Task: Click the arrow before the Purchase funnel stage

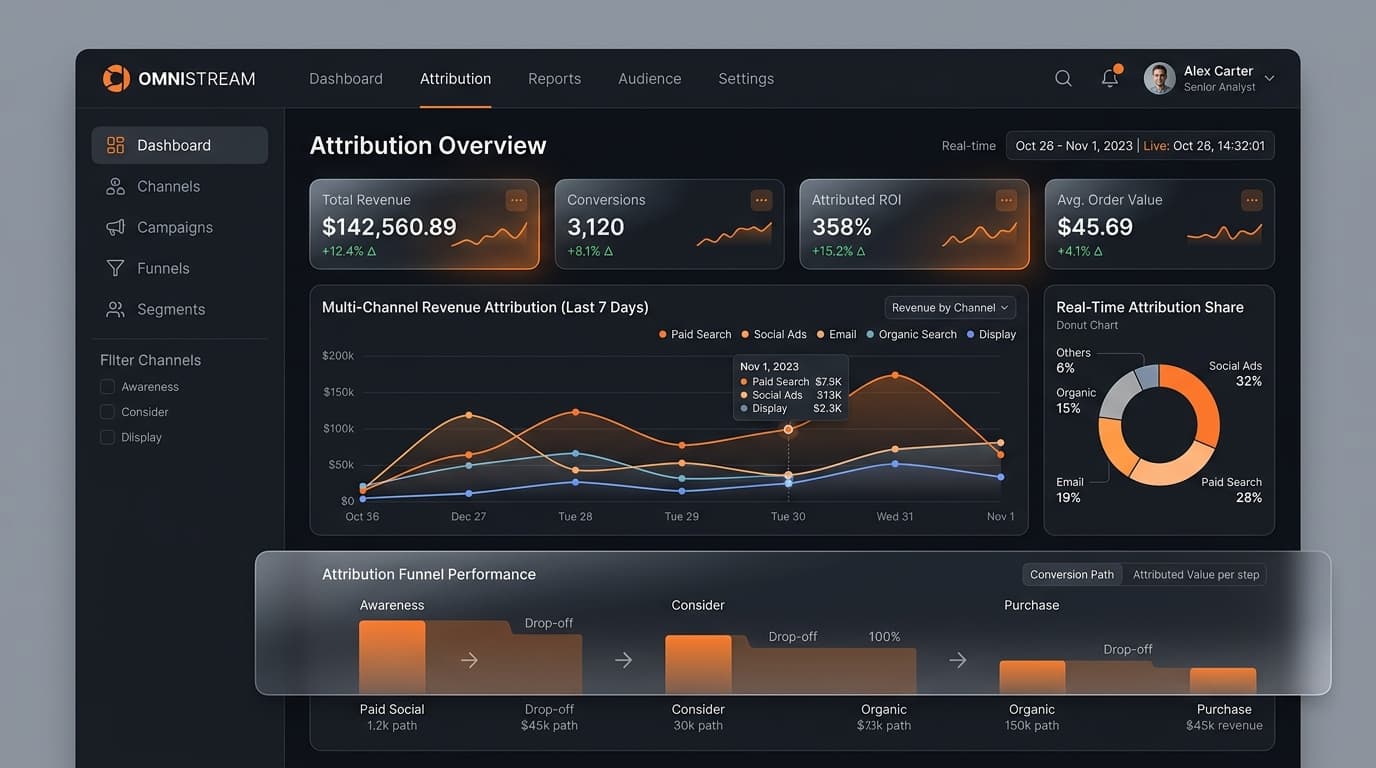Action: pyautogui.click(x=957, y=660)
